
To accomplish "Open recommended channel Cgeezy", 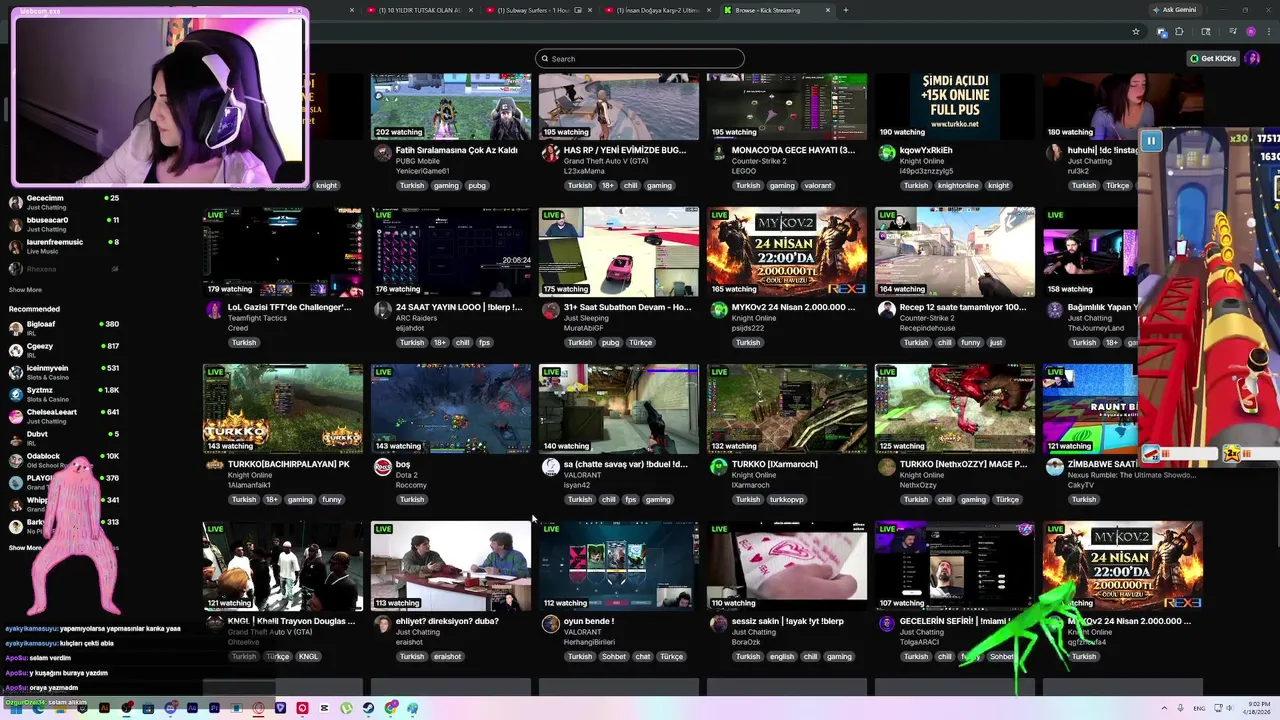I will pos(64,350).
